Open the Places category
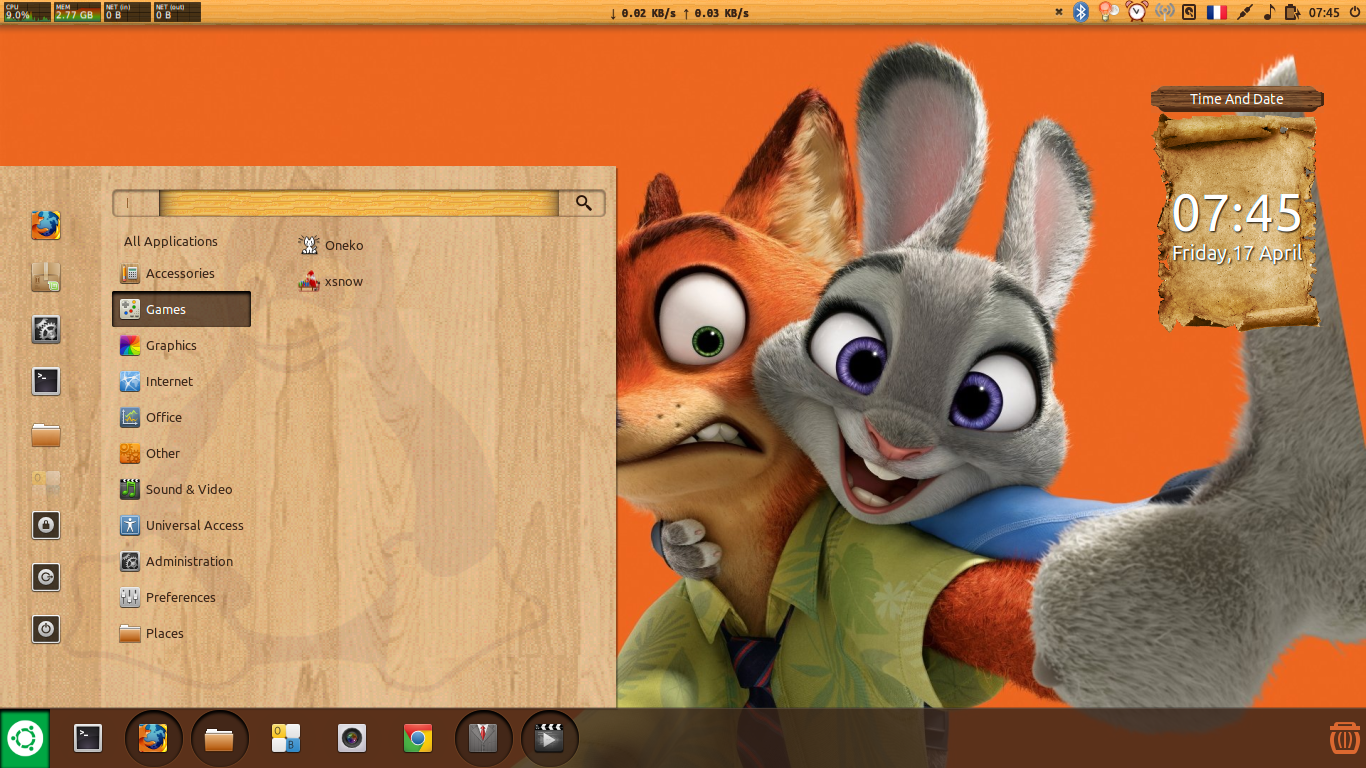 (x=181, y=633)
